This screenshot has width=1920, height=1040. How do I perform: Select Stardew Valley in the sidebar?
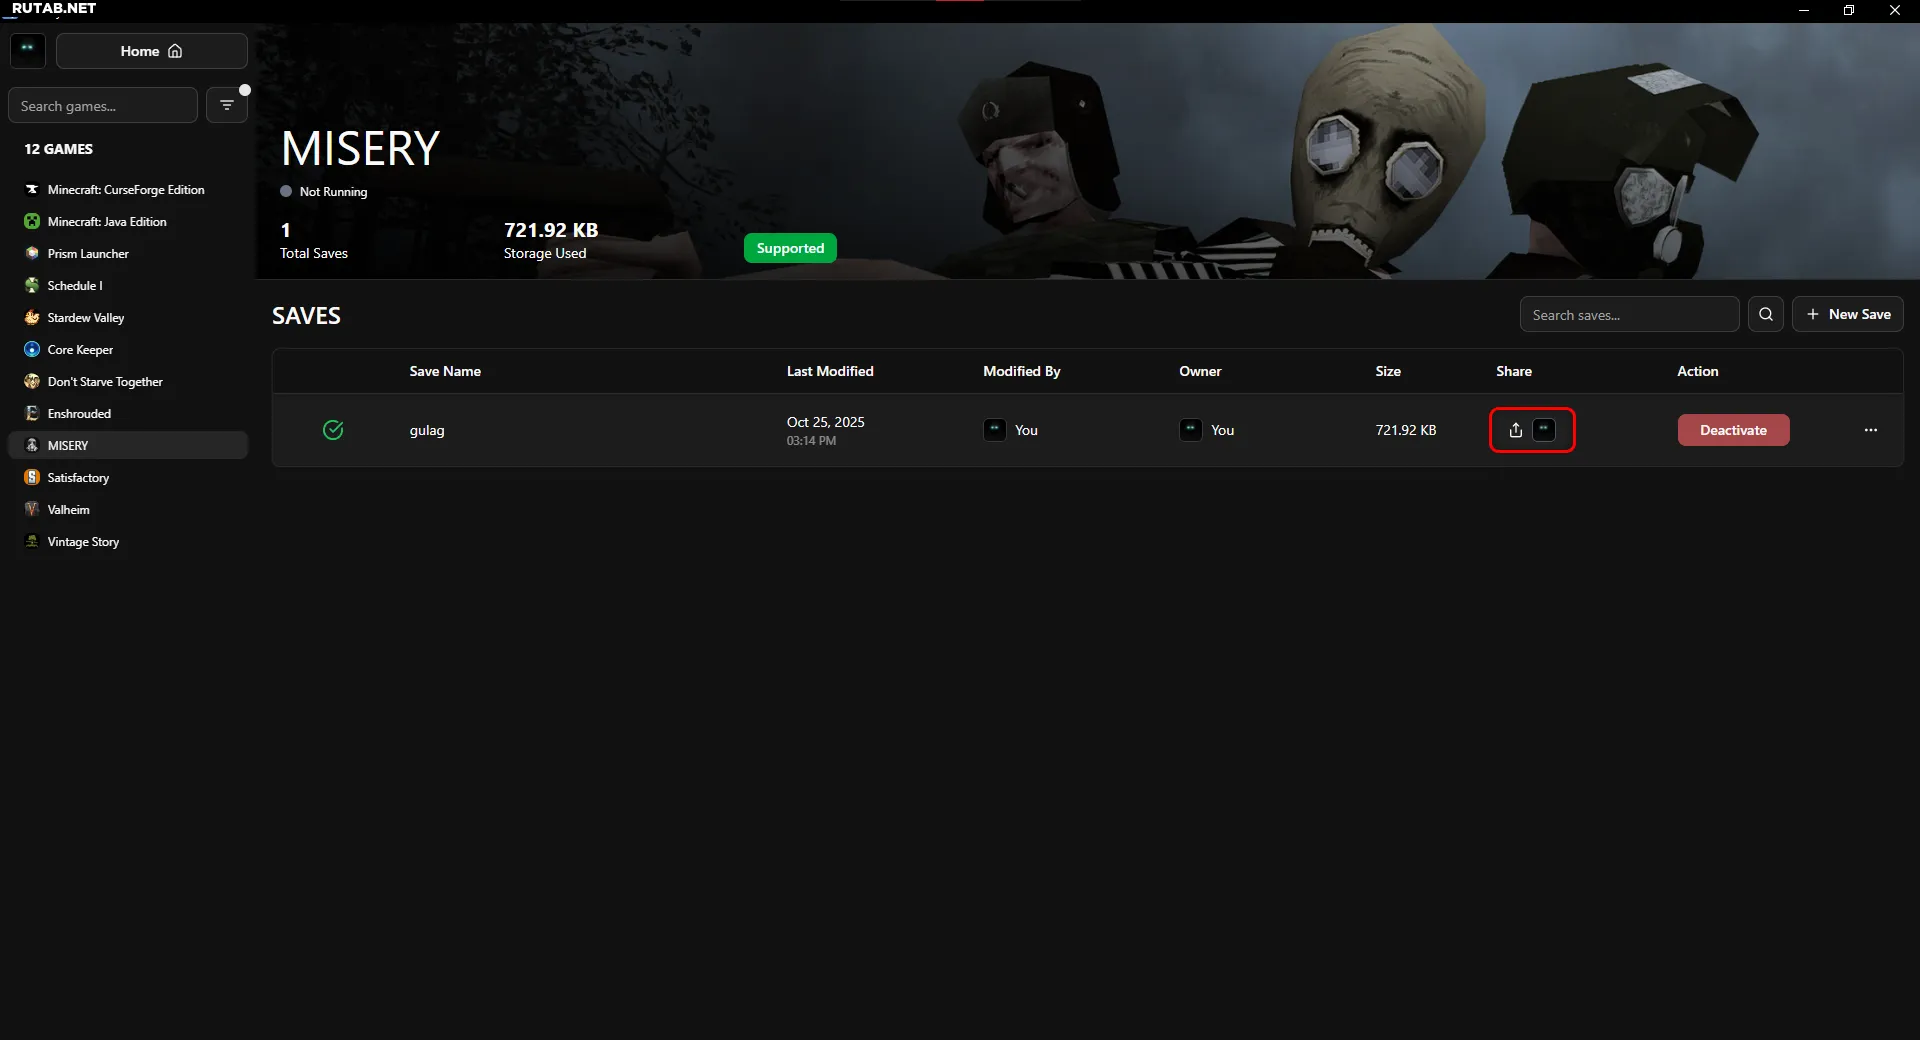[x=86, y=318]
